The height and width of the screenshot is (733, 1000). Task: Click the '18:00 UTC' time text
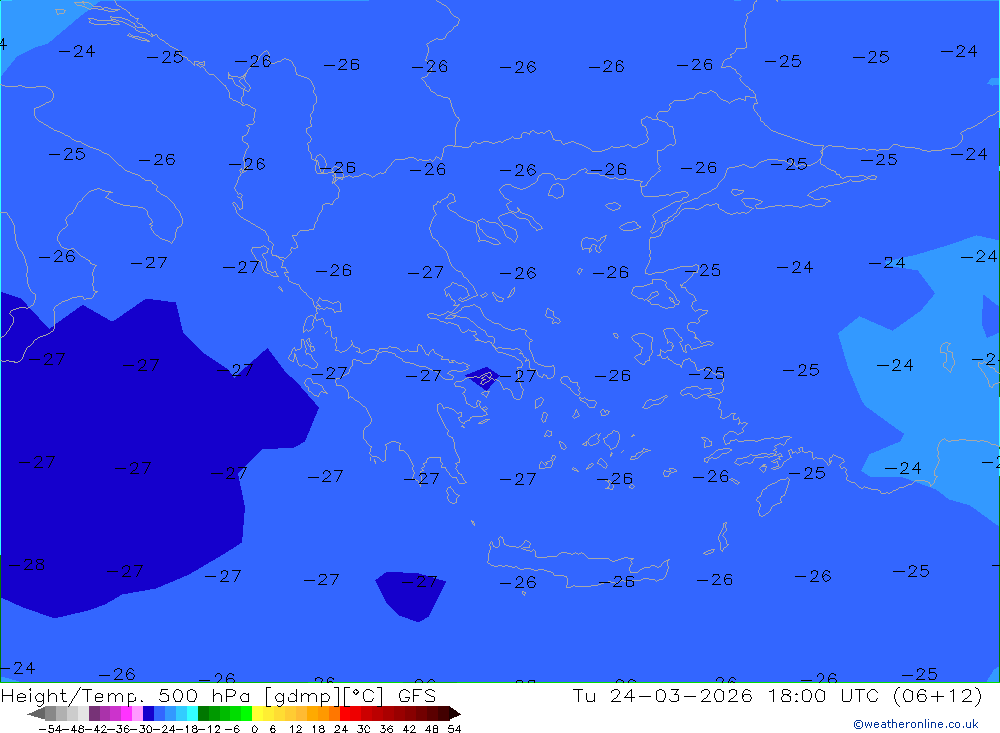tap(823, 695)
